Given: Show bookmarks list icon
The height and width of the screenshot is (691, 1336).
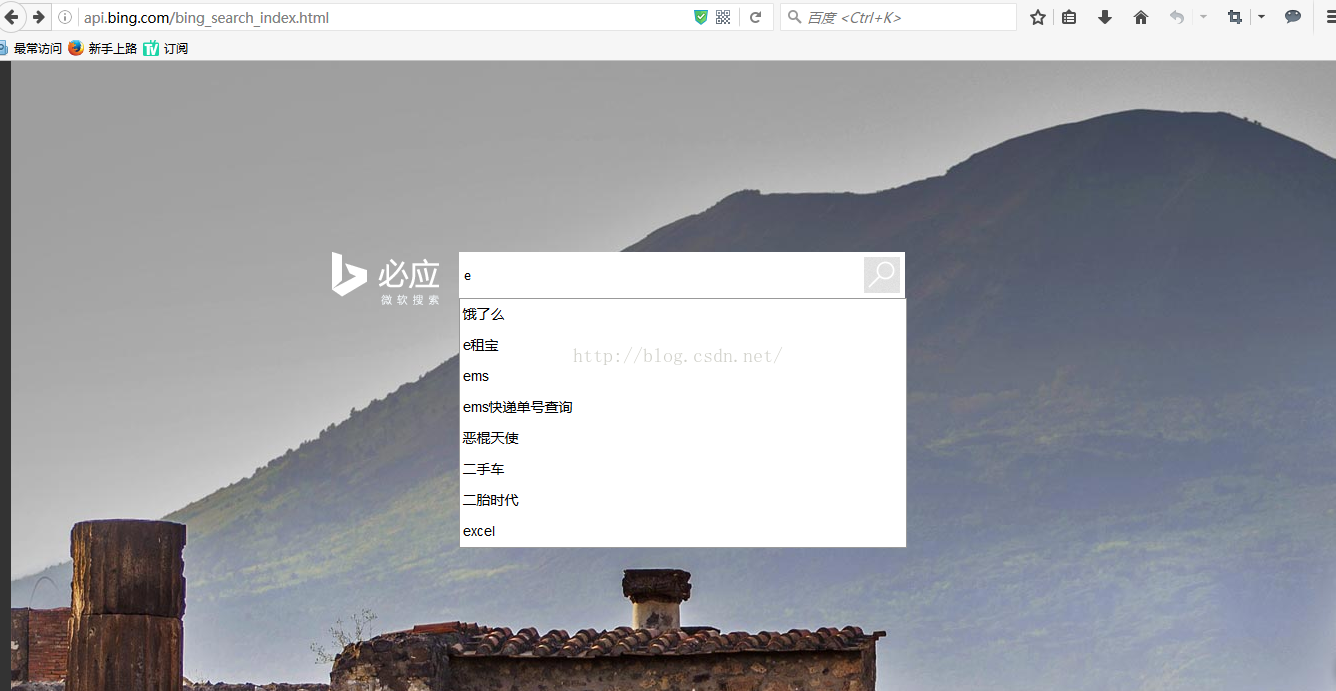Looking at the screenshot, I should pos(1069,17).
